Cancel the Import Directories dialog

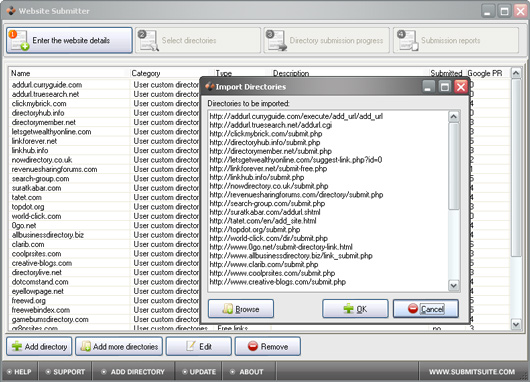(426, 309)
